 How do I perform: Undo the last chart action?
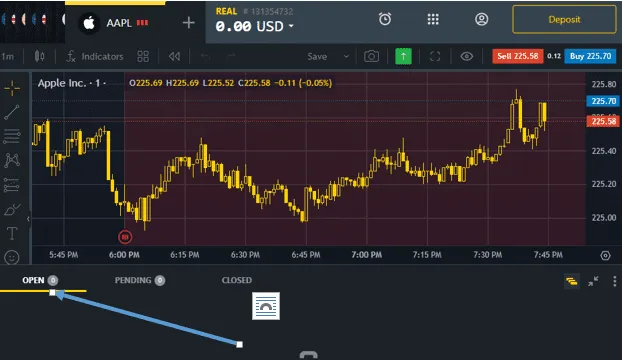pyautogui.click(x=205, y=56)
